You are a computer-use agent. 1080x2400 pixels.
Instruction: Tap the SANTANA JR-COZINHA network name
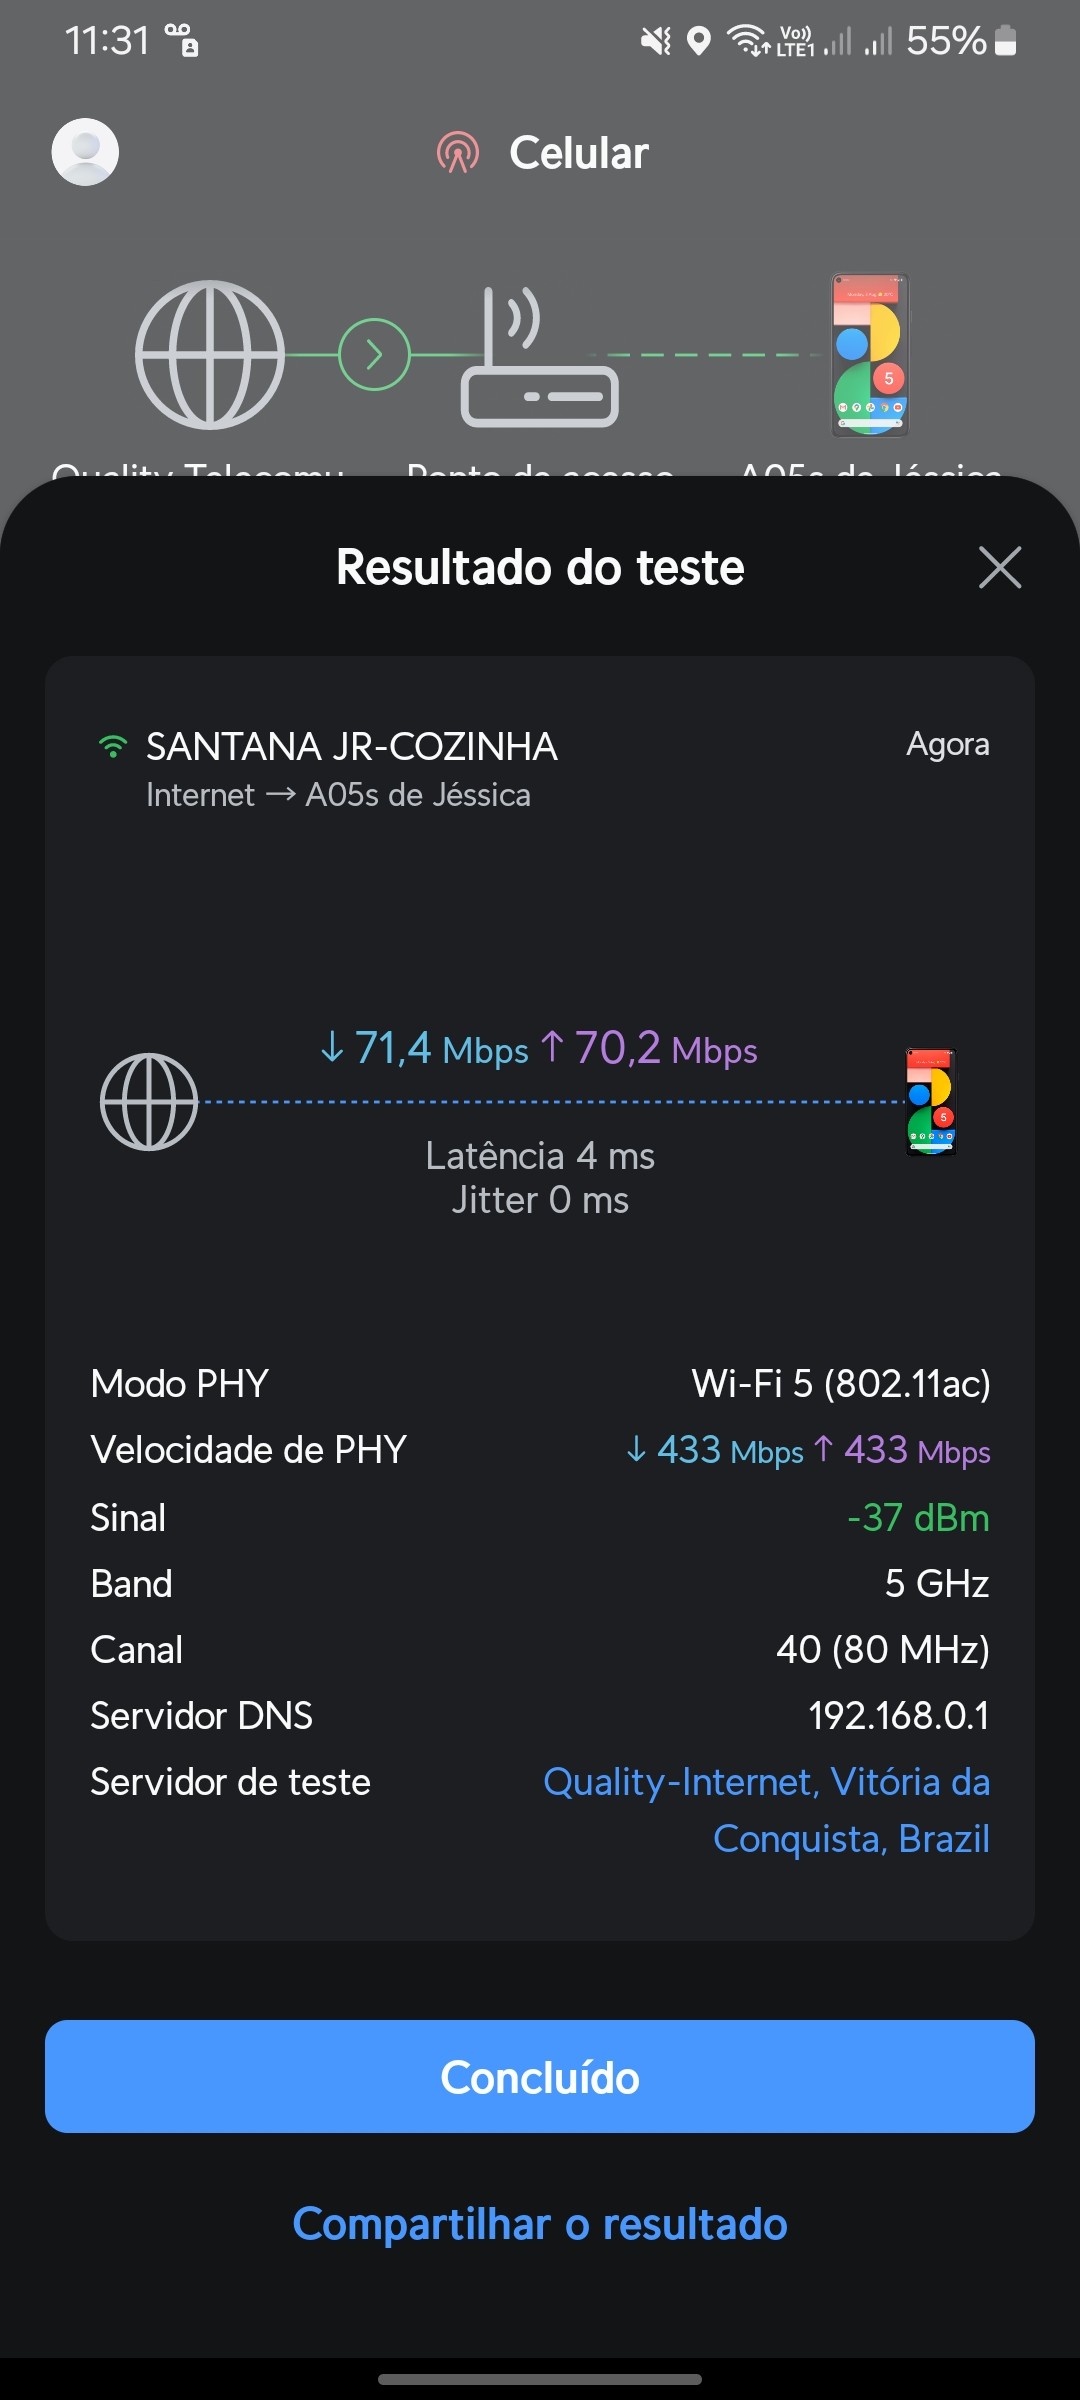[352, 747]
